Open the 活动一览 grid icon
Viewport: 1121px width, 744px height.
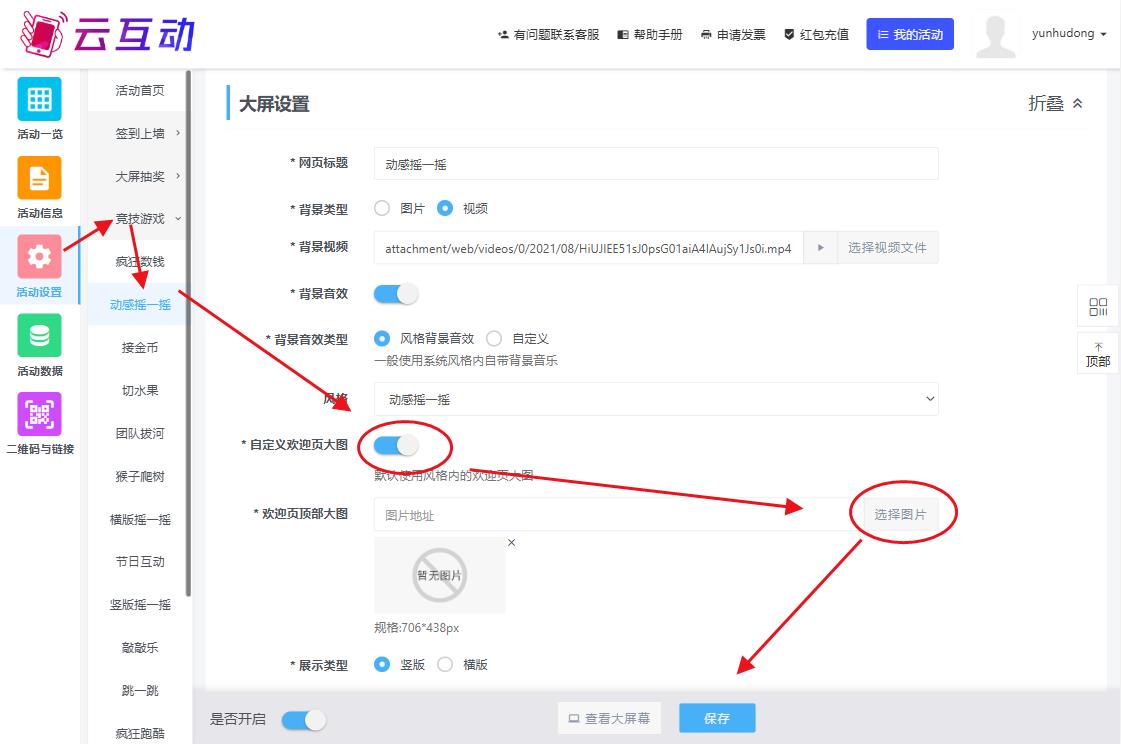pyautogui.click(x=39, y=99)
